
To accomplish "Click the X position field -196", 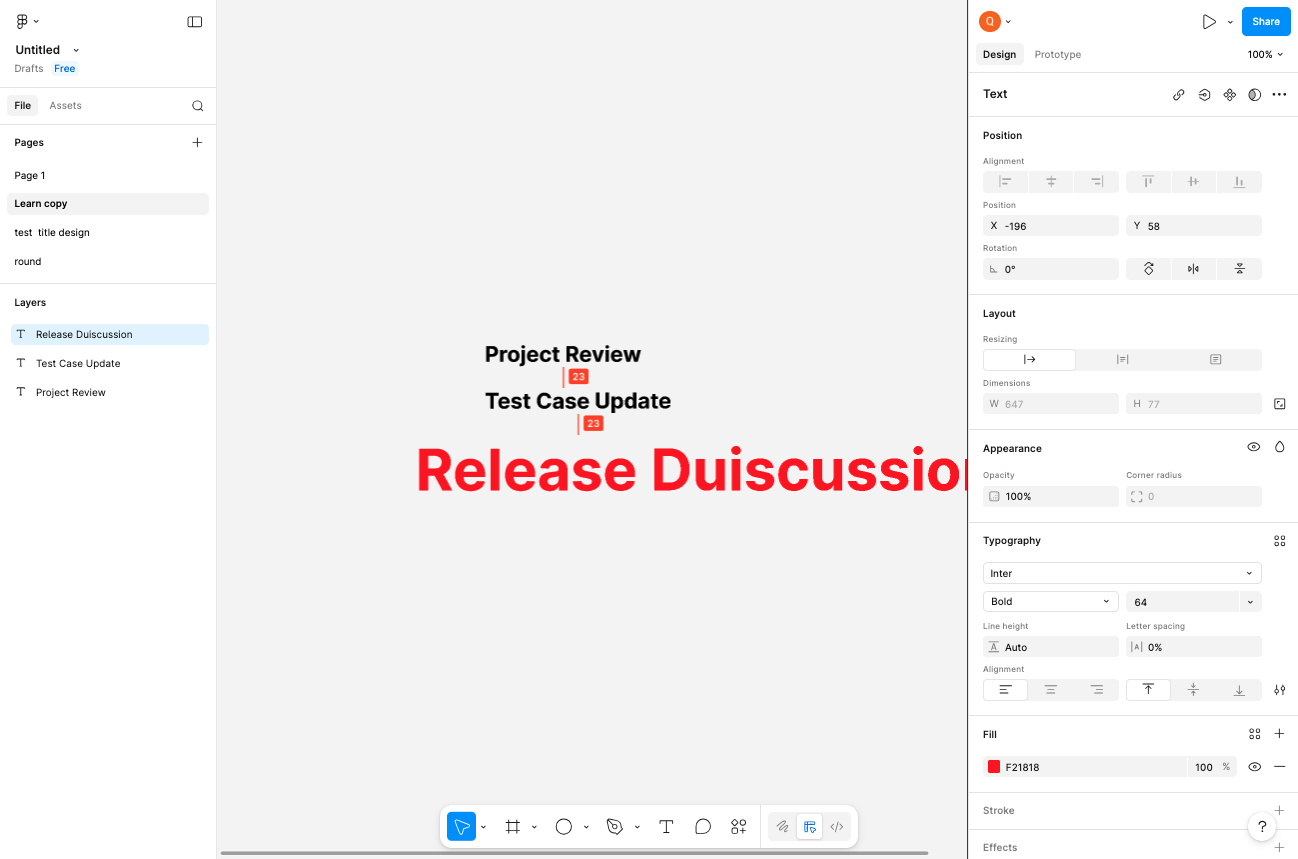I will (1050, 226).
